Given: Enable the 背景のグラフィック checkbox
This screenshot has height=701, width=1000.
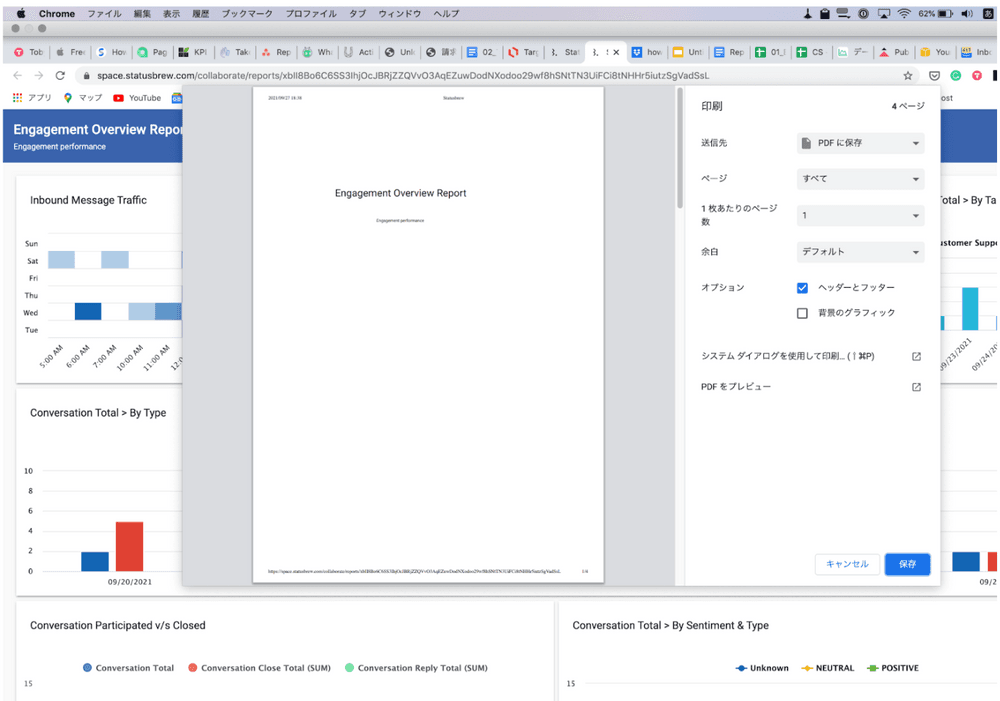Looking at the screenshot, I should [802, 313].
